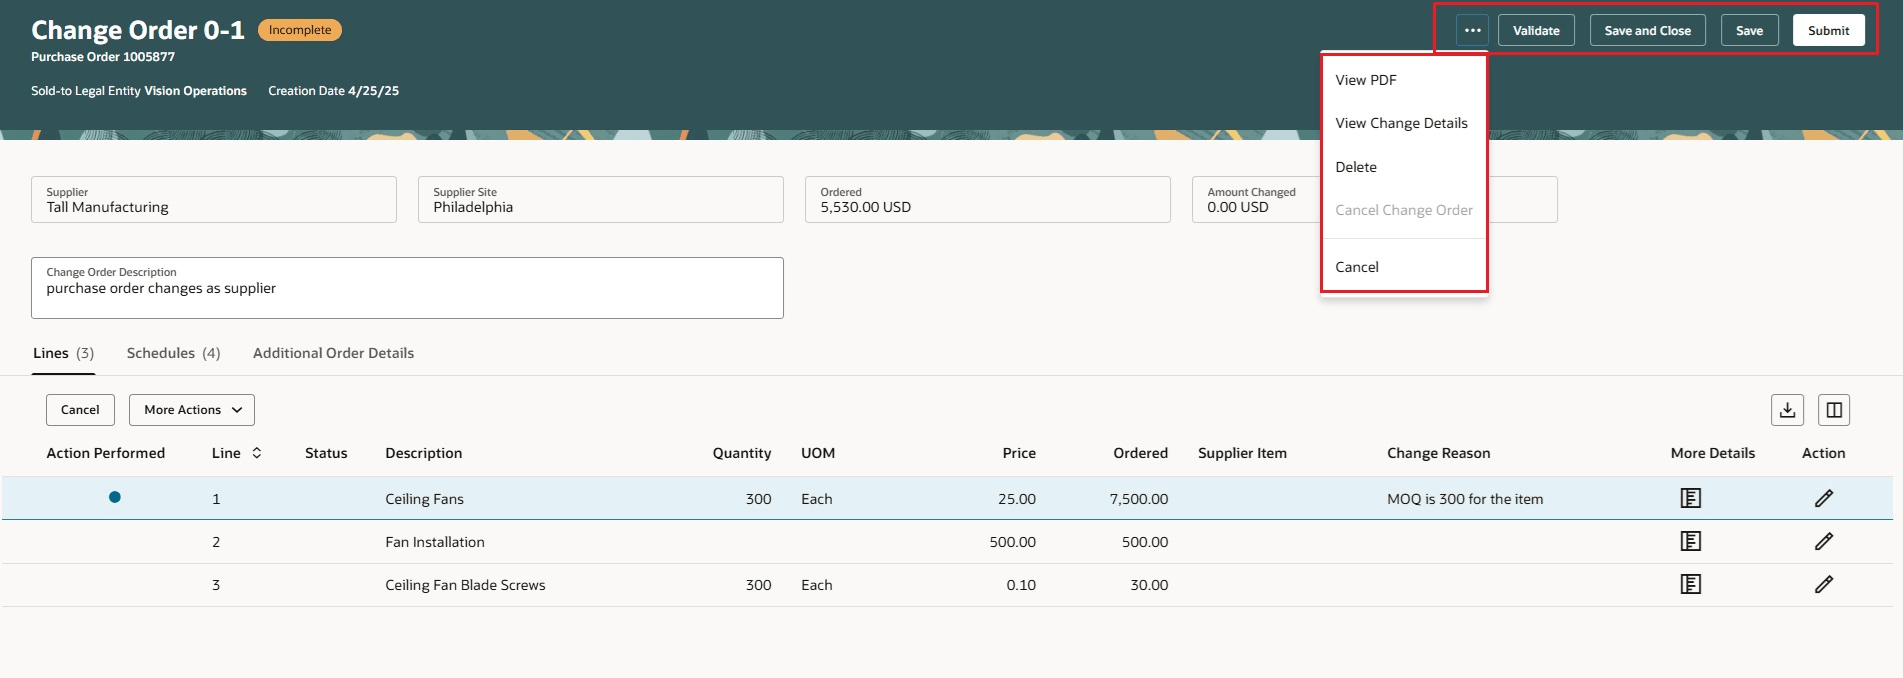Image resolution: width=1903 pixels, height=678 pixels.
Task: Click the Save and Close button
Action: tap(1647, 30)
